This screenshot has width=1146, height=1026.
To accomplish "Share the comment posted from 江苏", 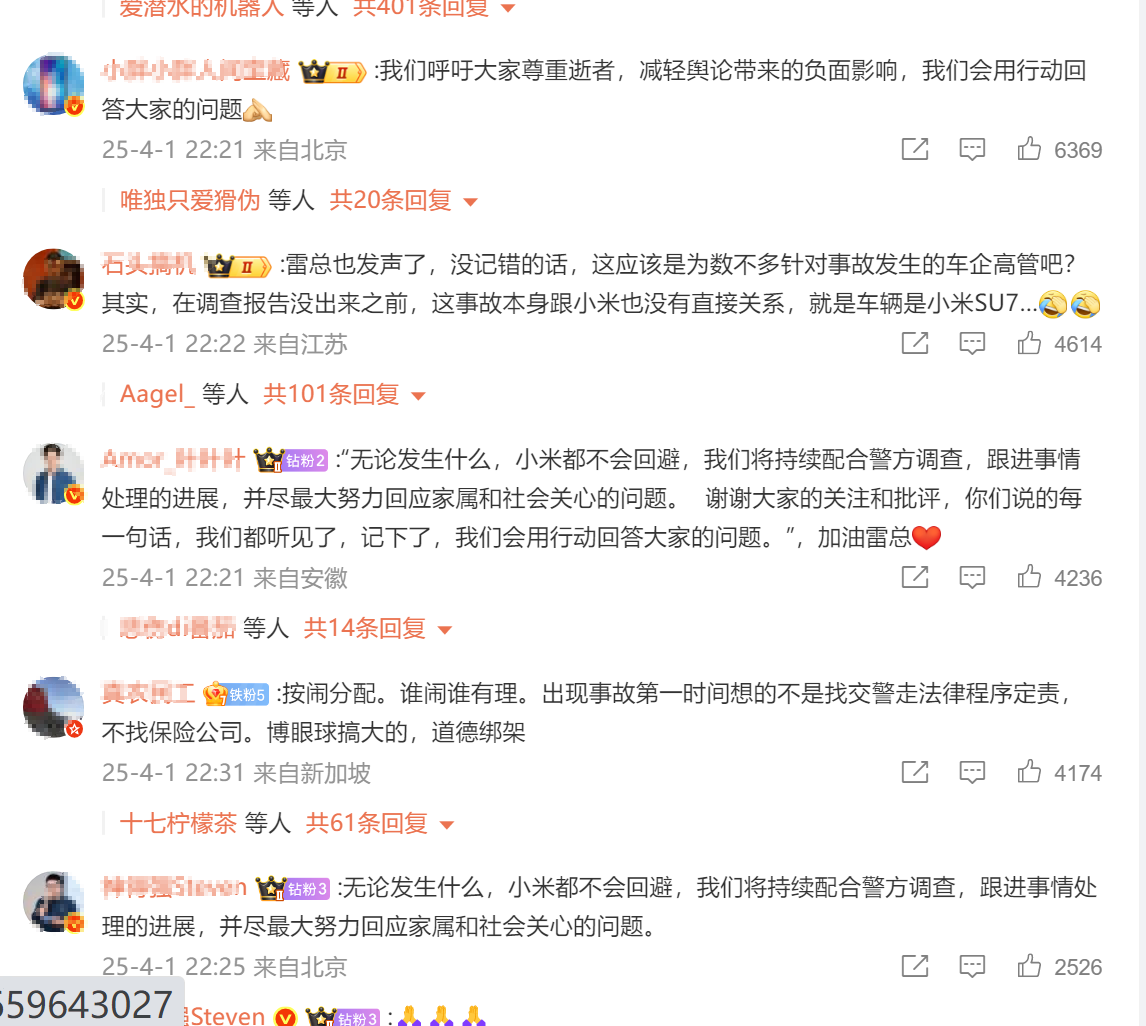I will click(914, 343).
